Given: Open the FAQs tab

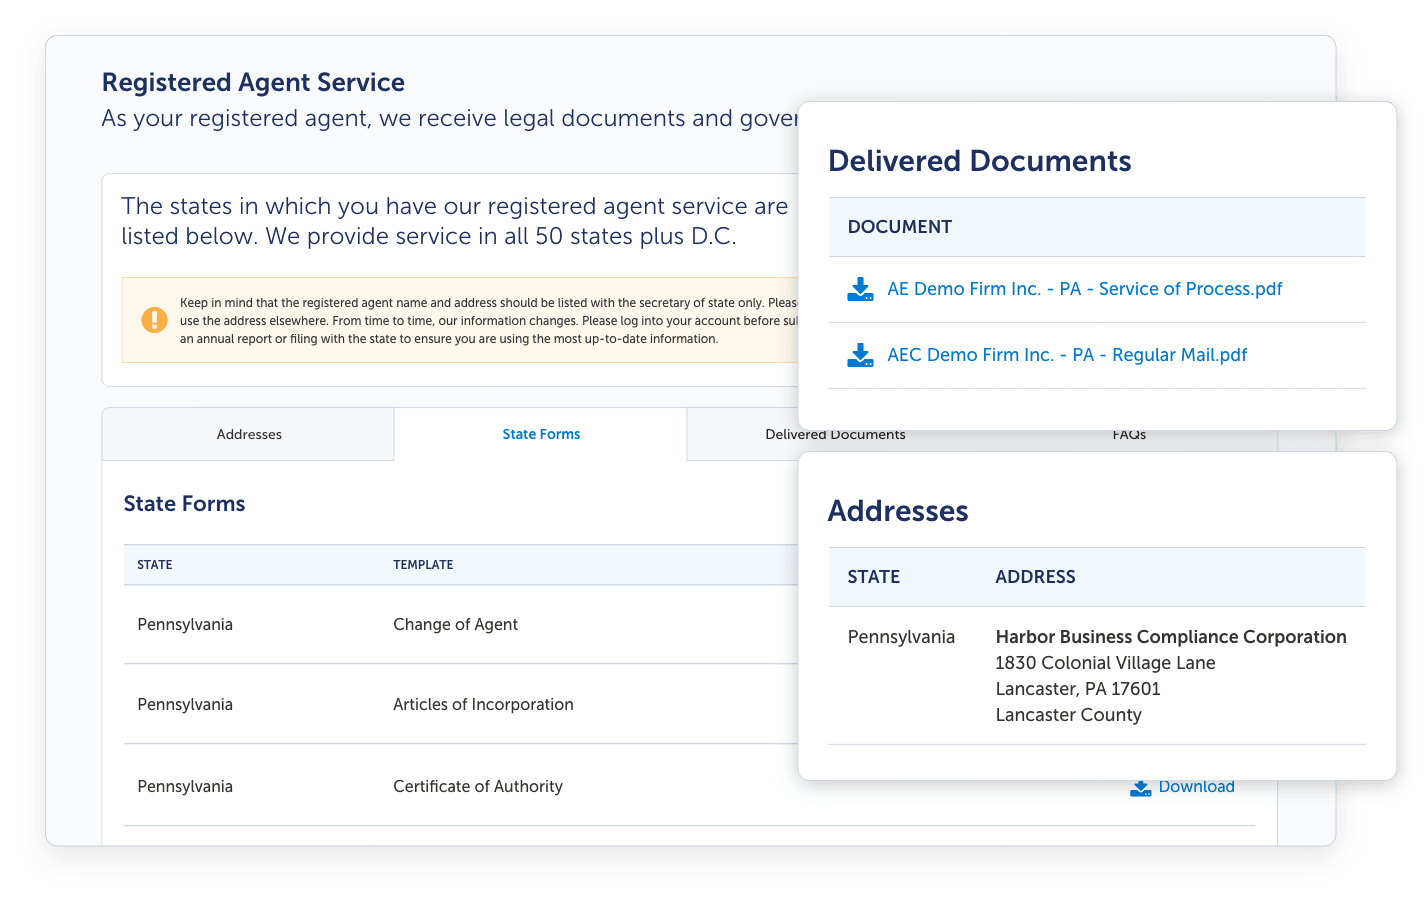Looking at the screenshot, I should click(1128, 434).
